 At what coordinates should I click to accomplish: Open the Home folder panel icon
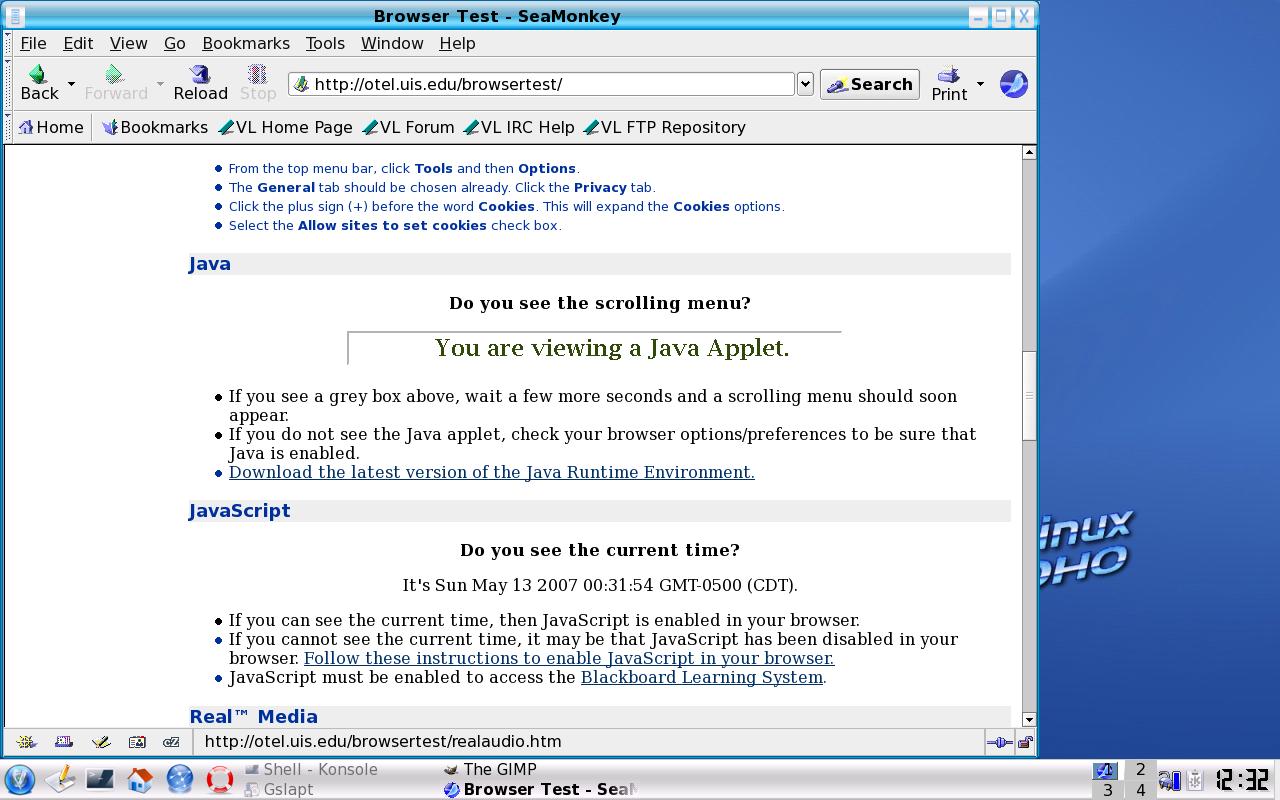(x=140, y=779)
